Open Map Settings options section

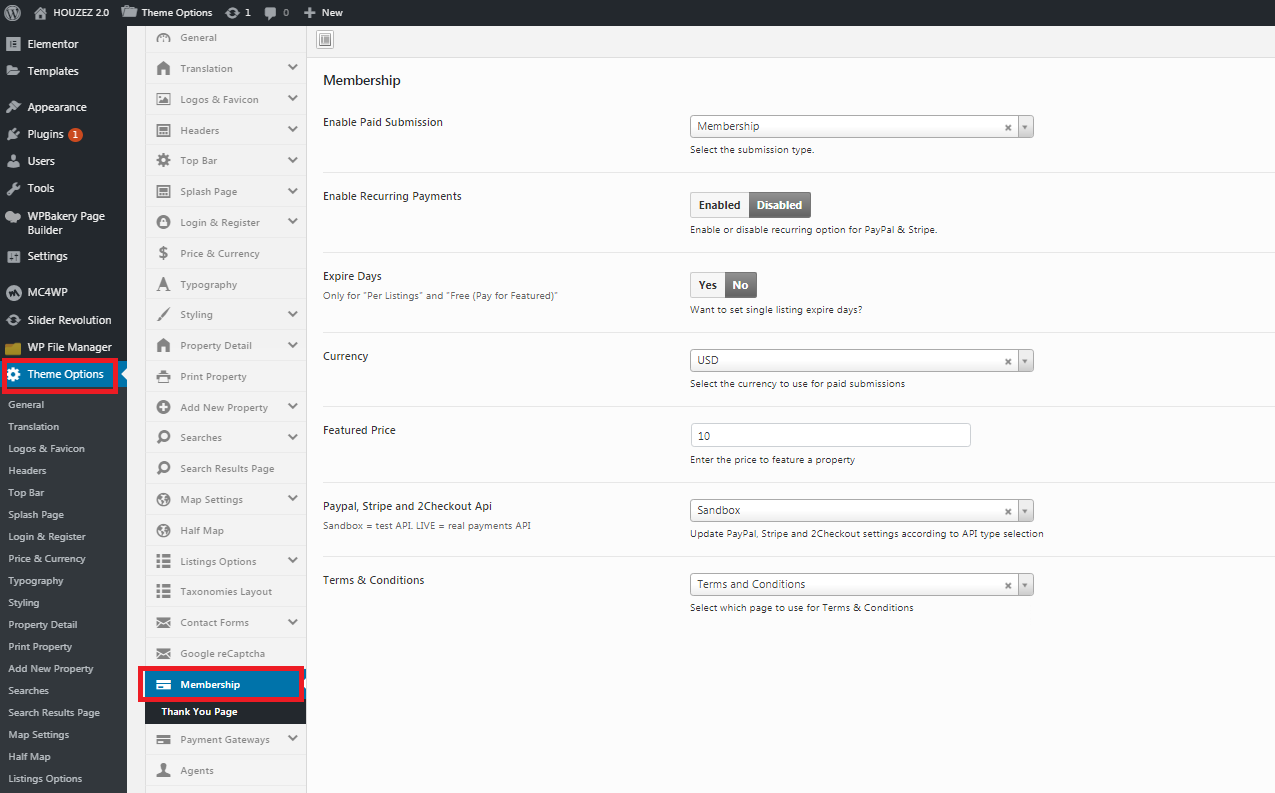pos(226,499)
